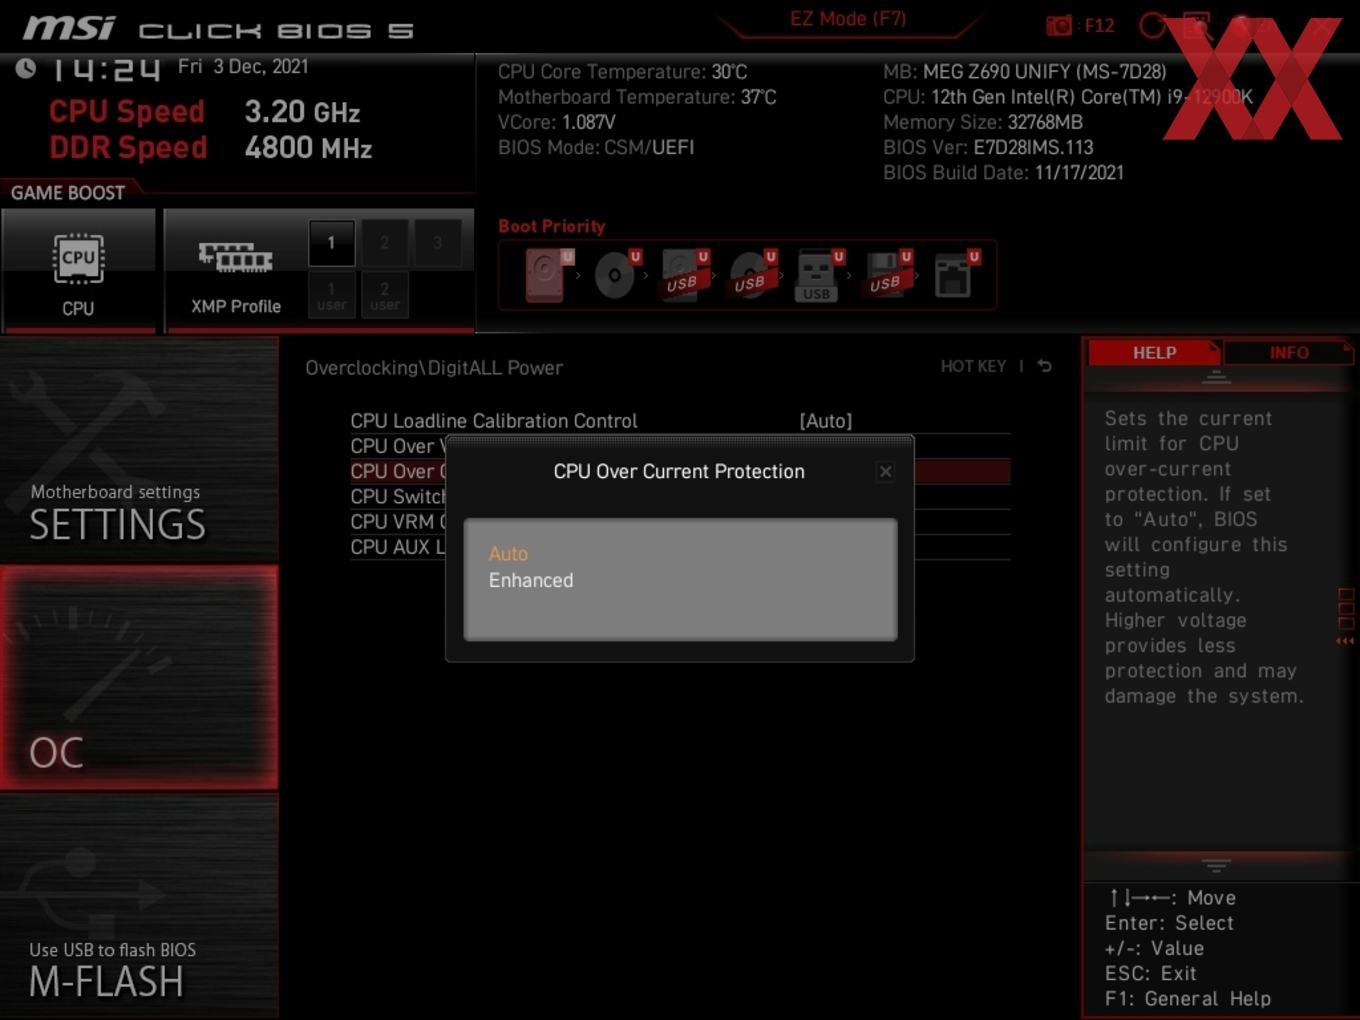The width and height of the screenshot is (1360, 1020).
Task: Click the optical disc boot priority icon
Action: coord(616,275)
